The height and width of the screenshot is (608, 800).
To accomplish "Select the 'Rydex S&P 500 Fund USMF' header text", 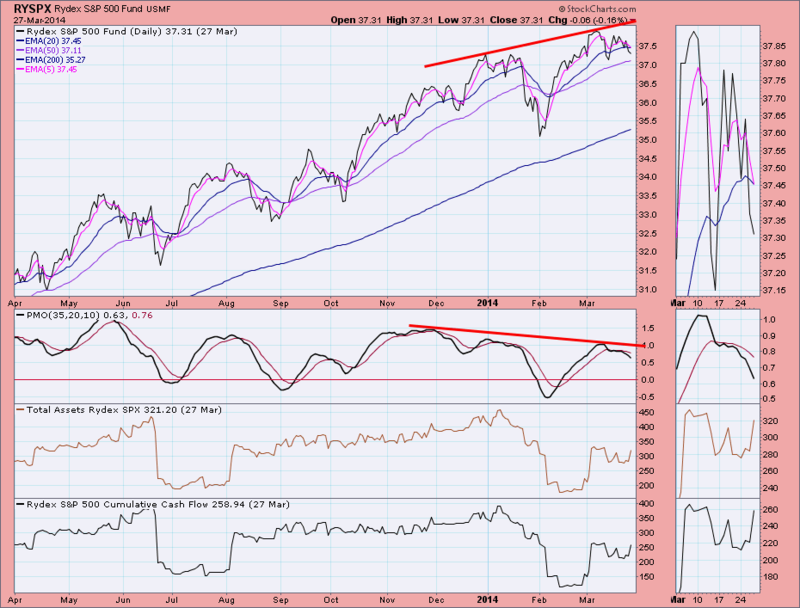I will click(112, 9).
